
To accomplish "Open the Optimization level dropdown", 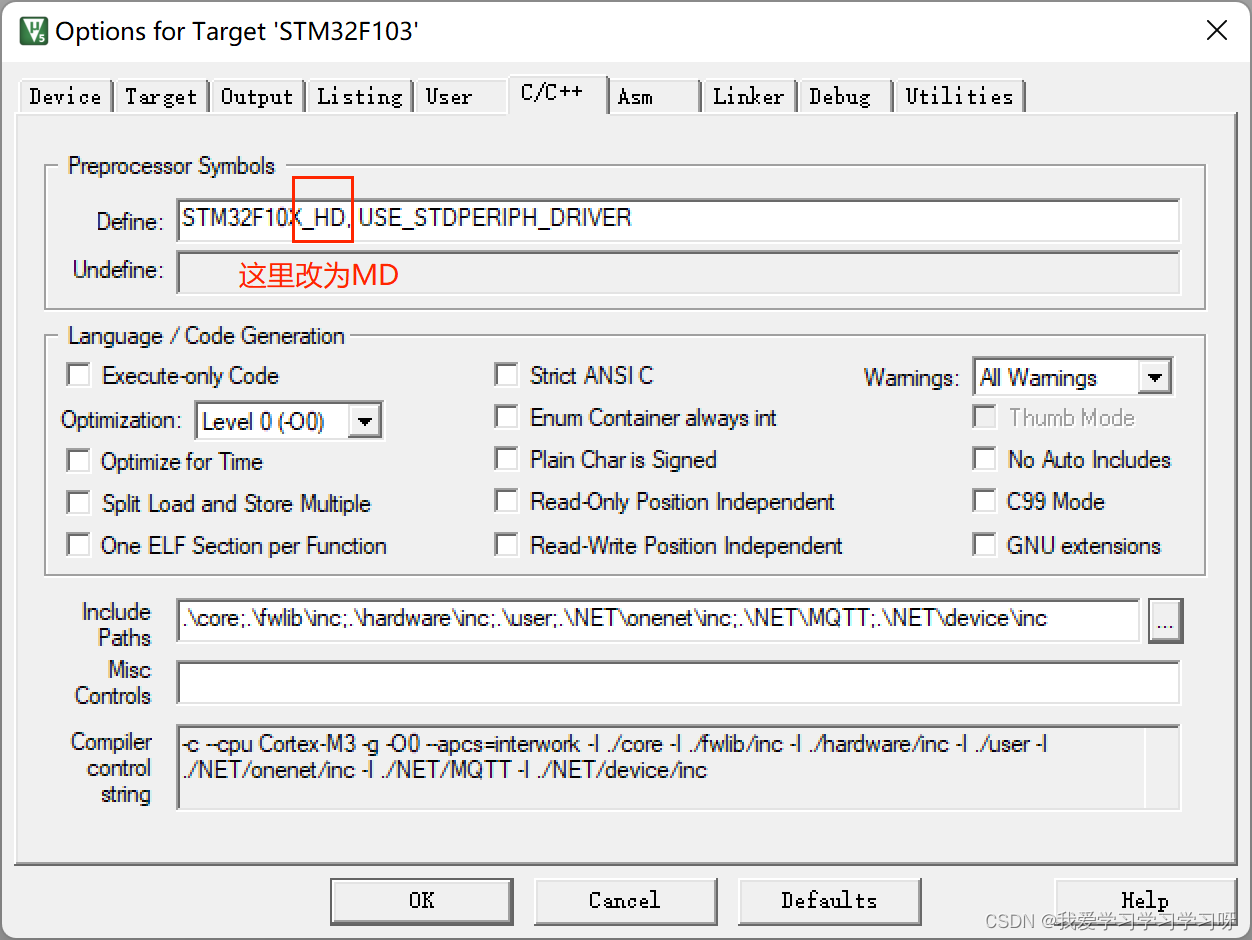I will [x=366, y=420].
